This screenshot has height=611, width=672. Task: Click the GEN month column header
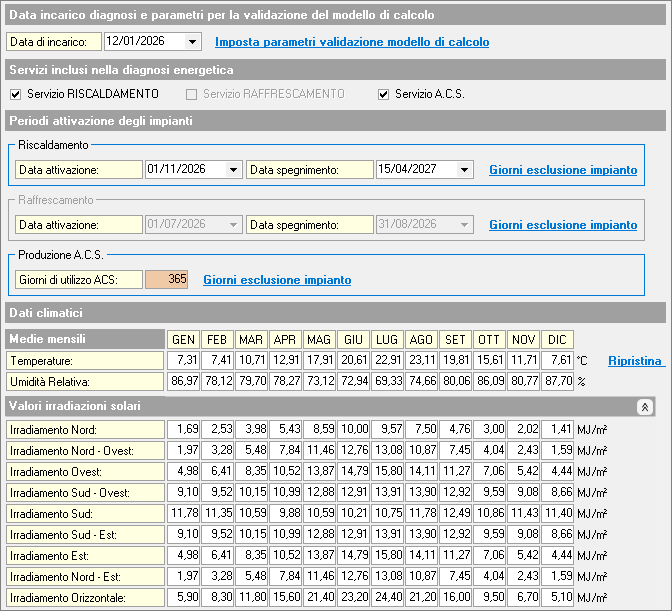coord(183,339)
